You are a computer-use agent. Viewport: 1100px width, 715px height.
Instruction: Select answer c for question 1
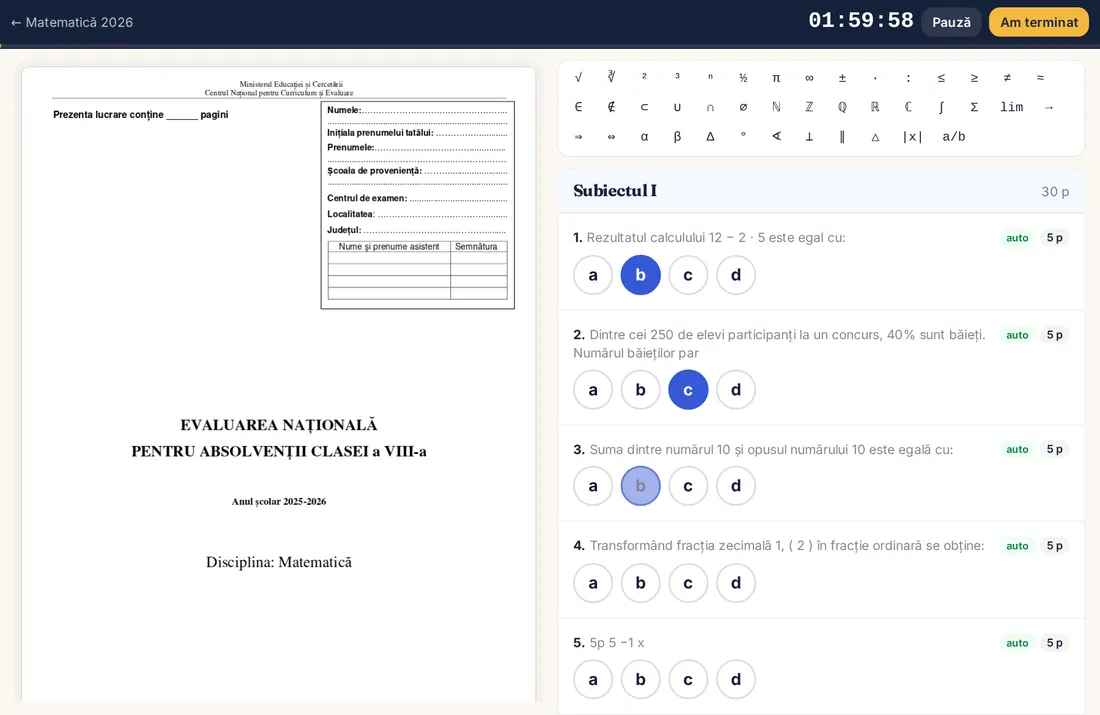coord(688,275)
